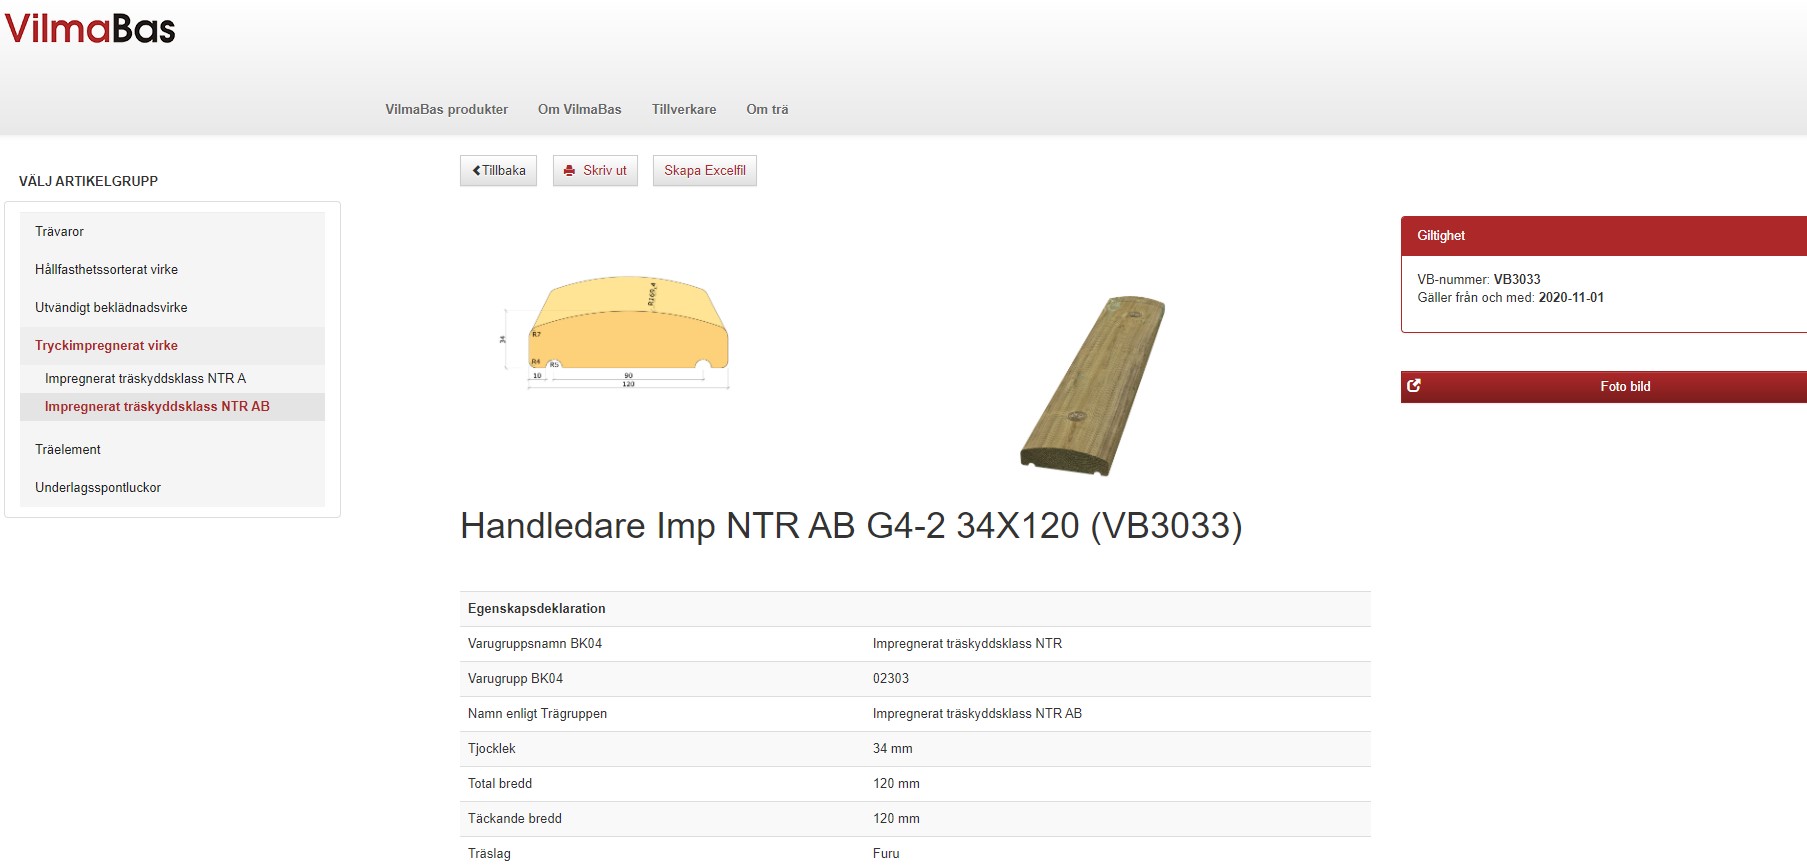Image resolution: width=1807 pixels, height=868 pixels.
Task: Open Utvändigt beklädnadsvirke category
Action: pyautogui.click(x=111, y=308)
